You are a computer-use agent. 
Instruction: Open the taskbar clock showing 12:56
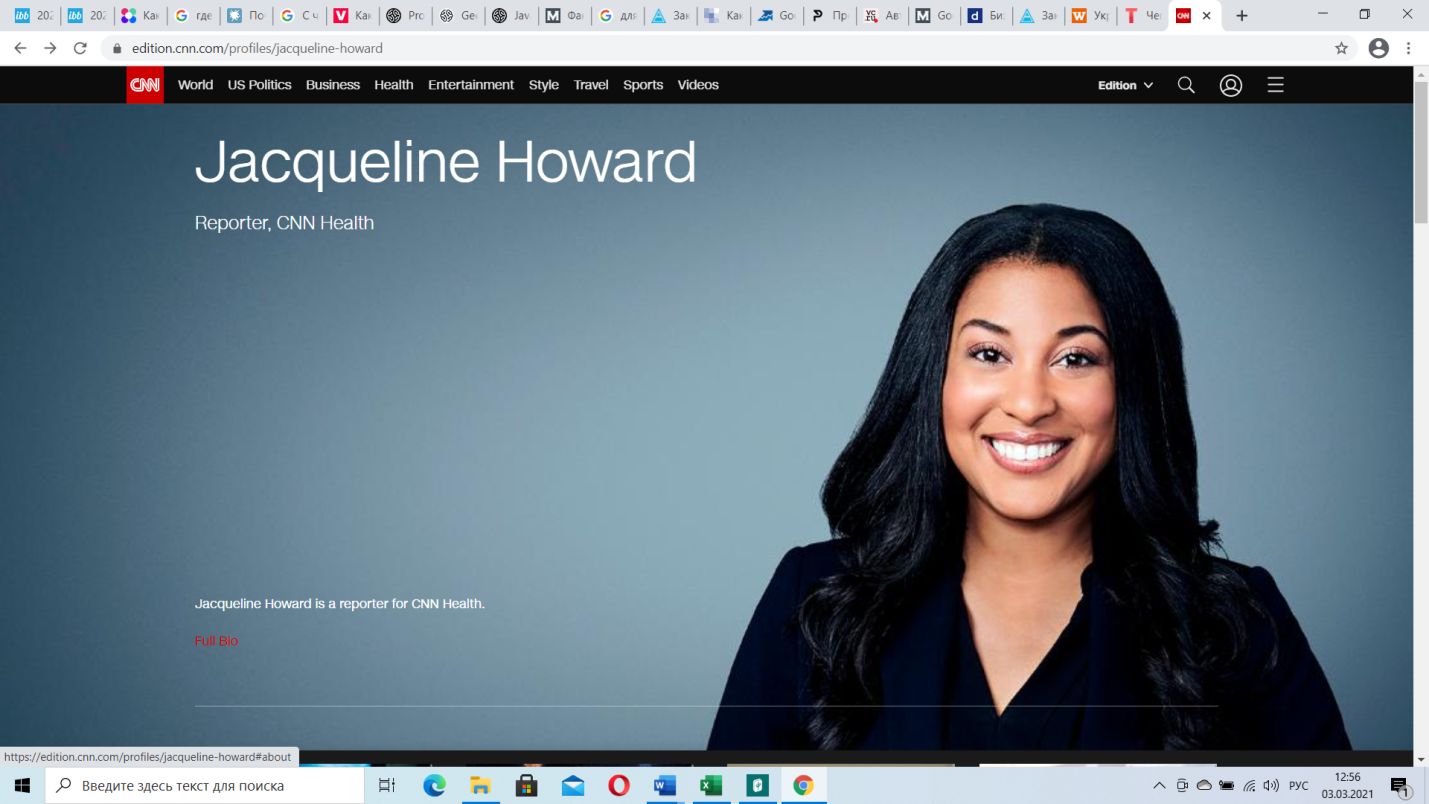coord(1347,786)
